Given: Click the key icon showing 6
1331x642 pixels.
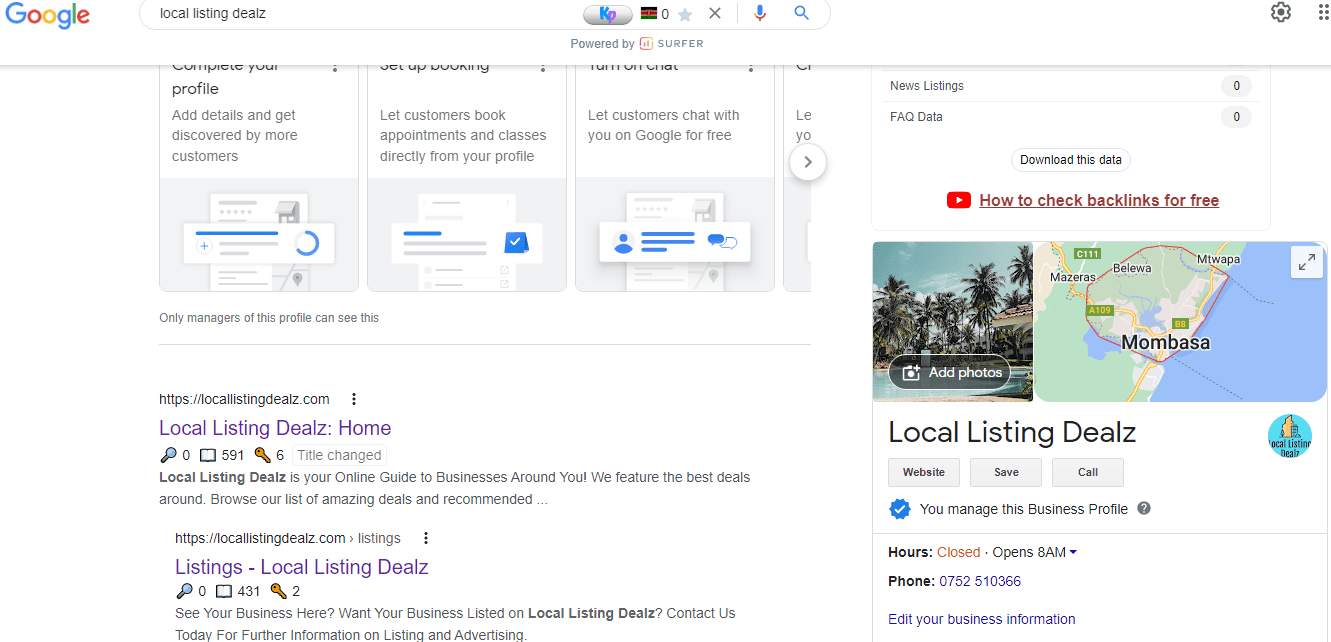Looking at the screenshot, I should [262, 455].
